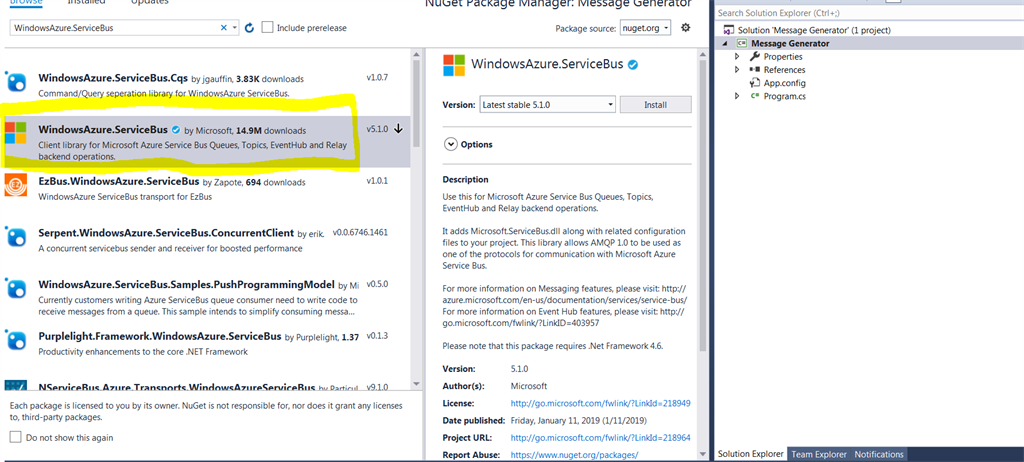1024x462 pixels.
Task: Select the WindowsAzure.ServiceBus package by Microsoft
Action: coord(206,142)
